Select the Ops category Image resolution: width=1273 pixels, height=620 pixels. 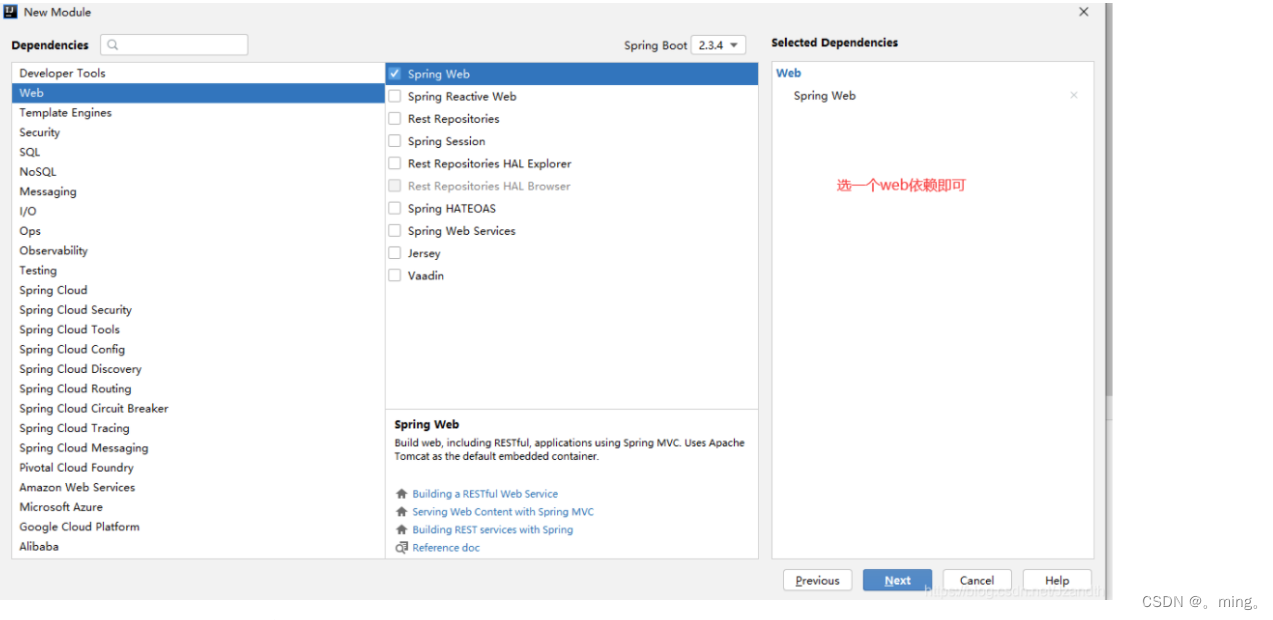pos(198,231)
